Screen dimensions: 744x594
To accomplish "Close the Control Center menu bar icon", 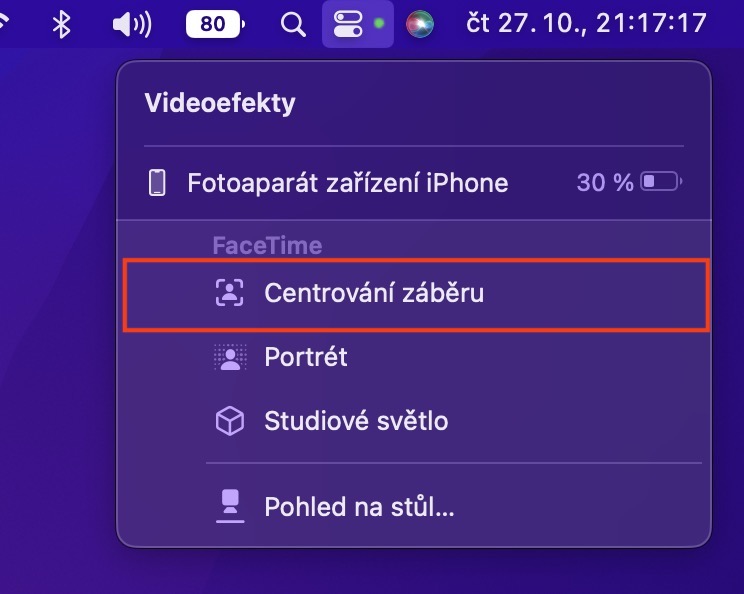I will [347, 24].
